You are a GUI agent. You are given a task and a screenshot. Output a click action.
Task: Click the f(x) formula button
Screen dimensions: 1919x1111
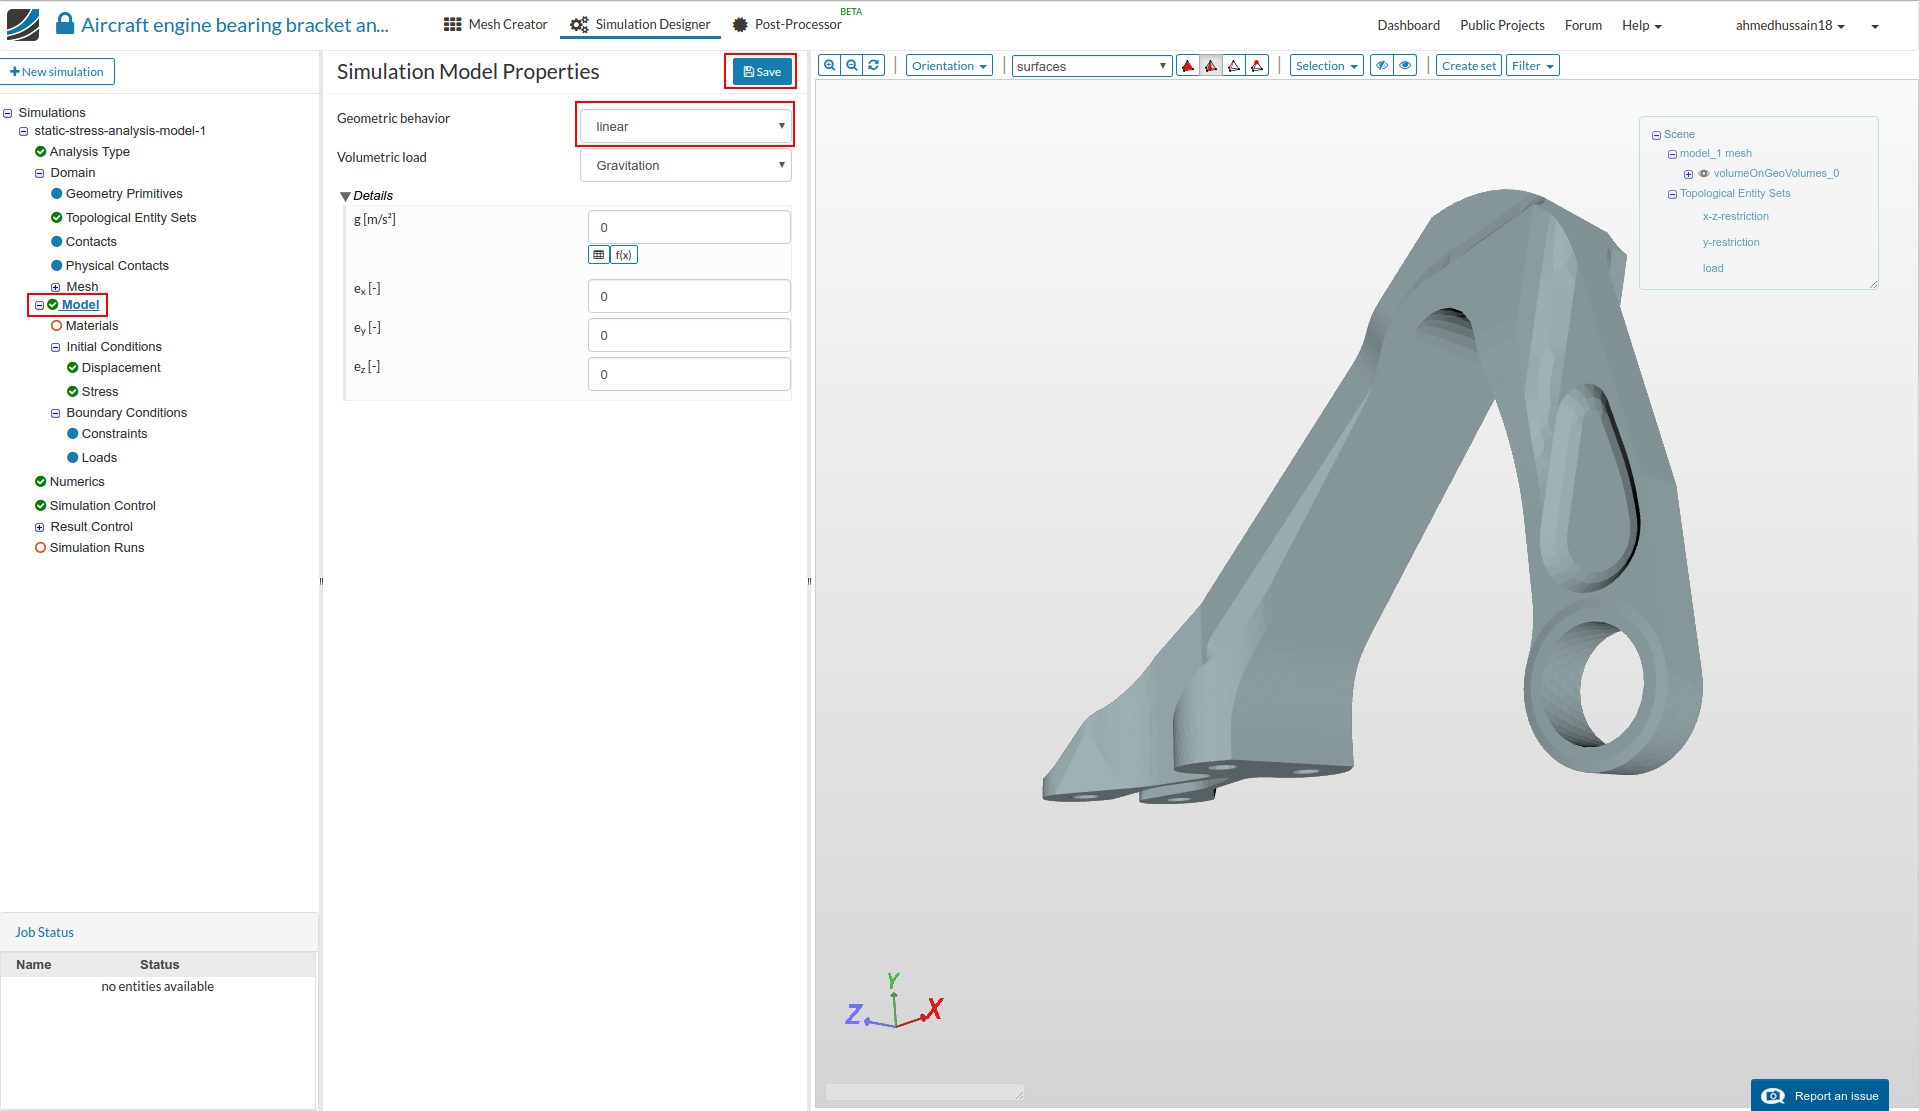pos(623,255)
